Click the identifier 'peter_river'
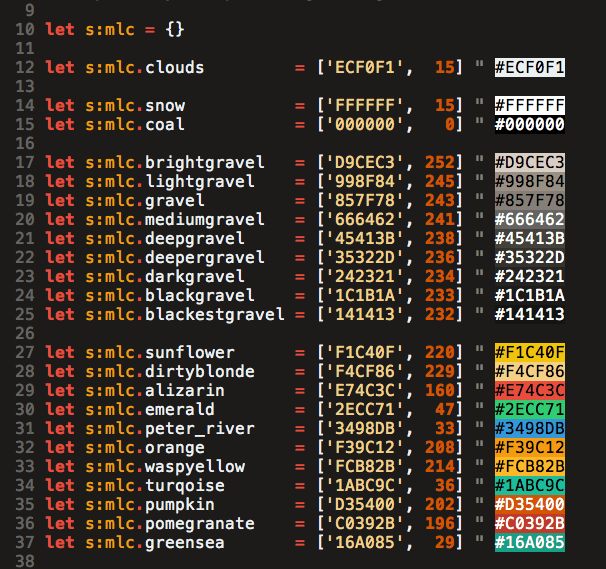Image resolution: width=606 pixels, height=569 pixels. [x=200, y=428]
